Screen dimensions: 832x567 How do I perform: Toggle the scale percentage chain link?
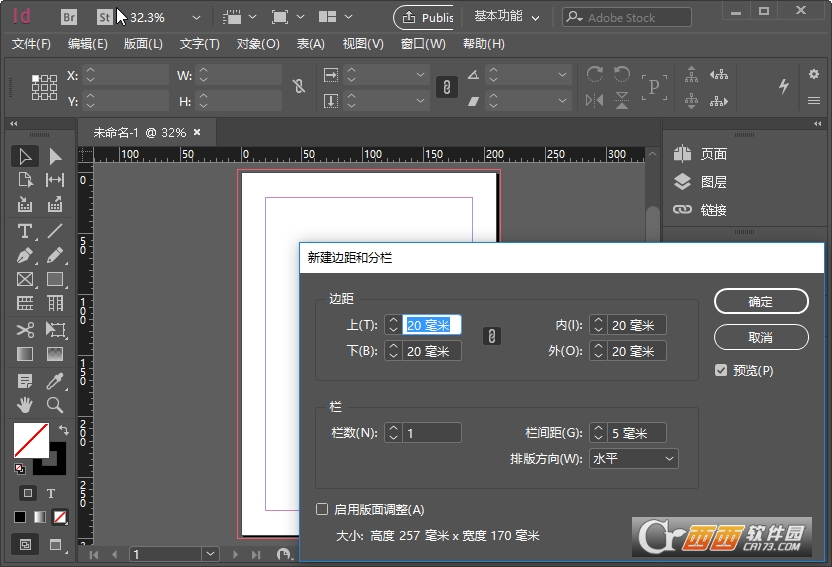447,87
